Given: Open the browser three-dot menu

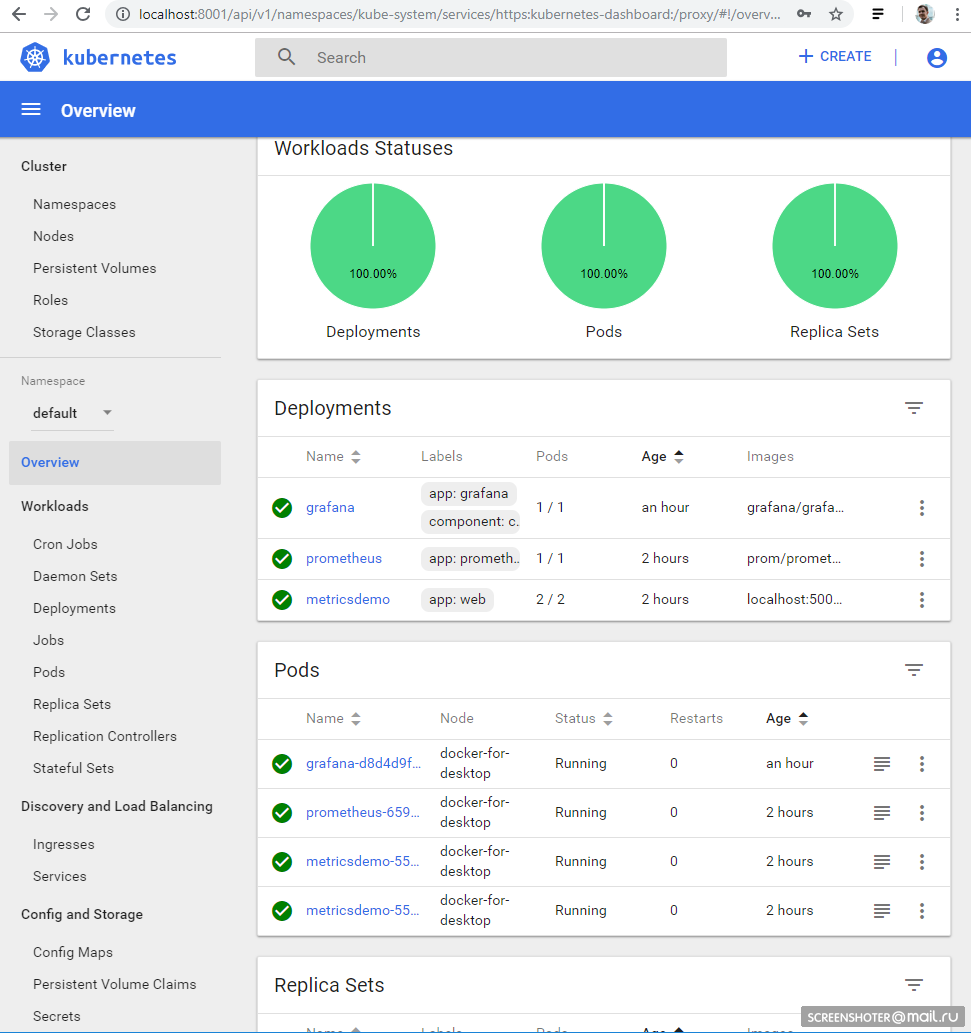Looking at the screenshot, I should click(x=957, y=14).
